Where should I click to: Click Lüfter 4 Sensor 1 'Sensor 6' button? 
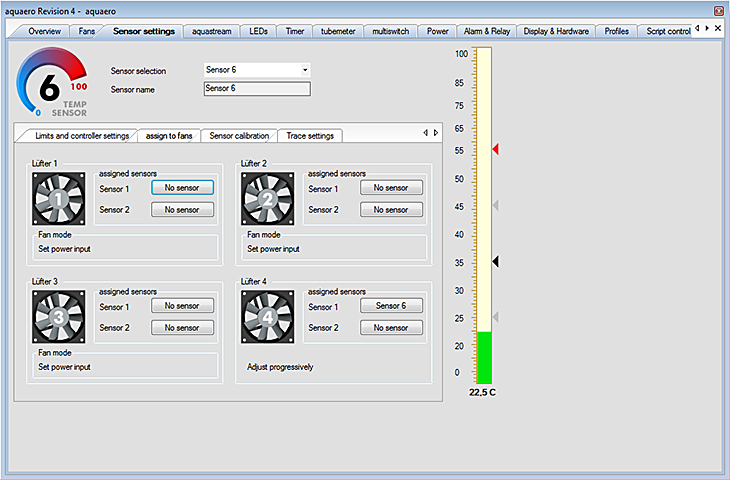tap(391, 306)
